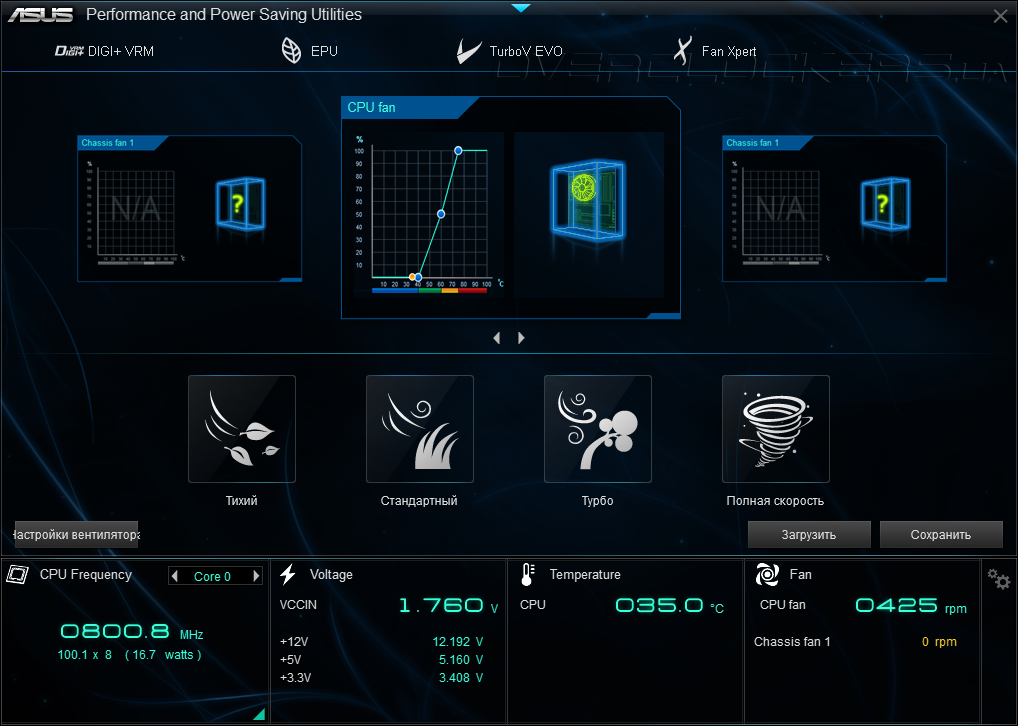Click the middle fan curve point at 50%
Image resolution: width=1018 pixels, height=726 pixels.
(441, 214)
